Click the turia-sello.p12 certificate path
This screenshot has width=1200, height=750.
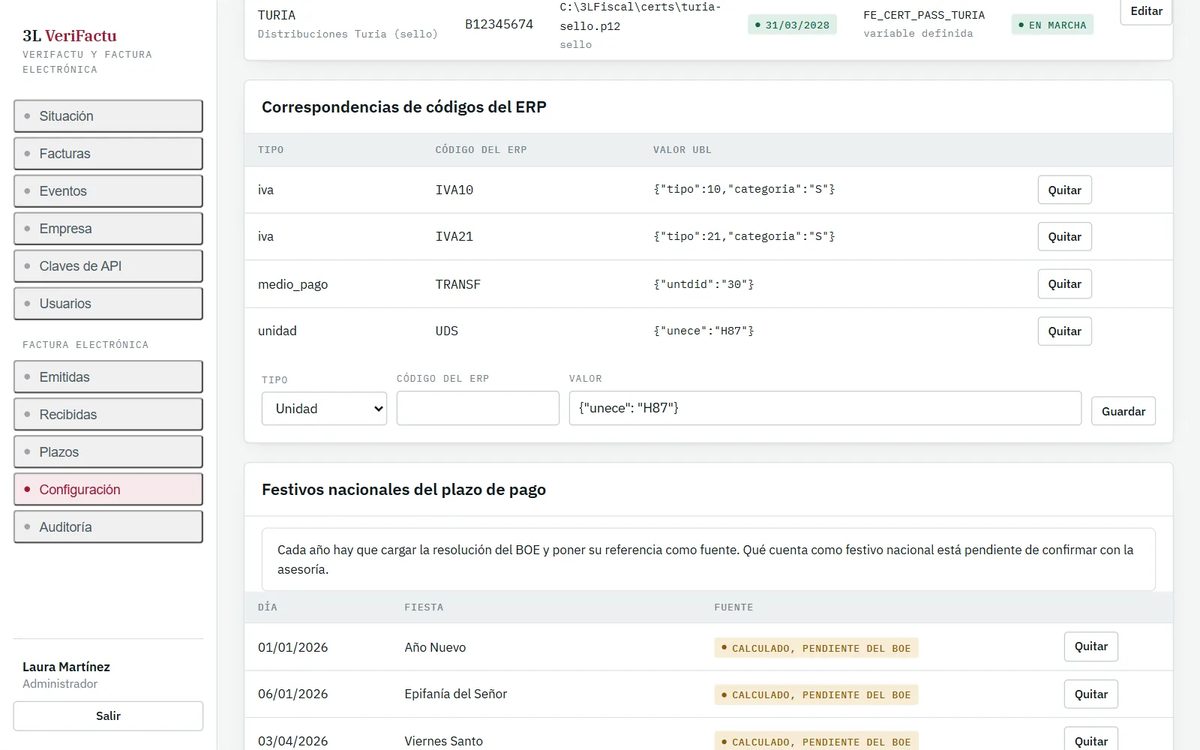[x=641, y=16]
